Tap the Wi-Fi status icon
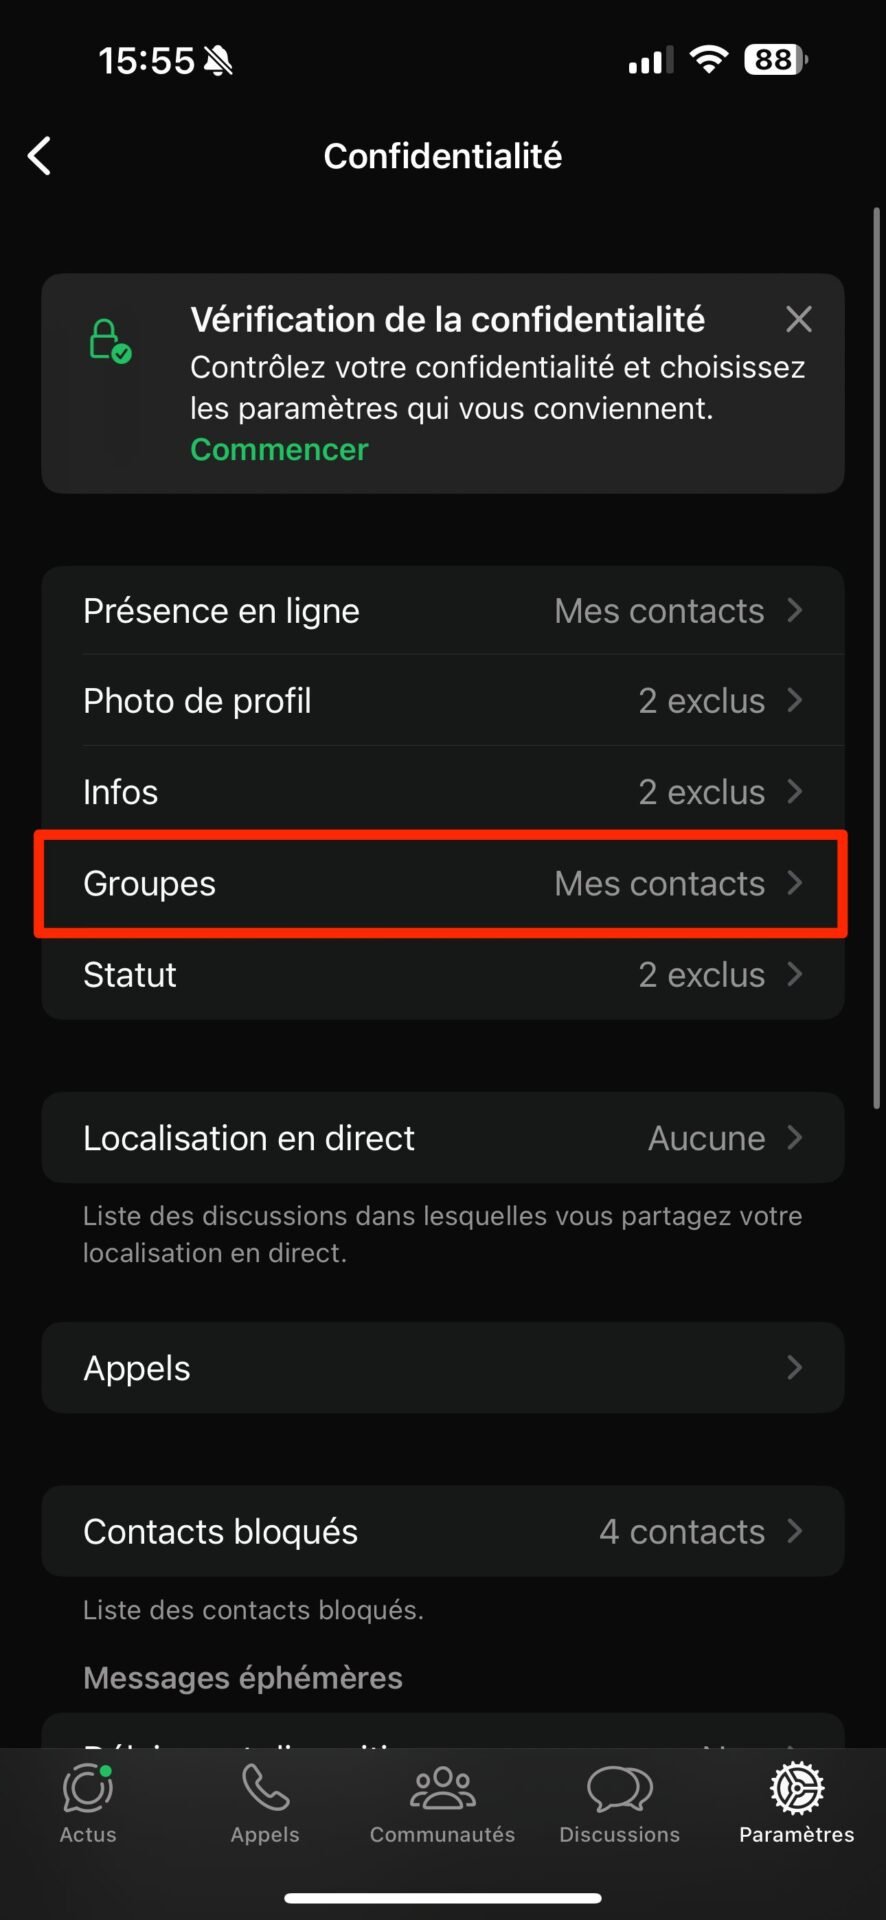The height and width of the screenshot is (1920, 886). pos(709,60)
